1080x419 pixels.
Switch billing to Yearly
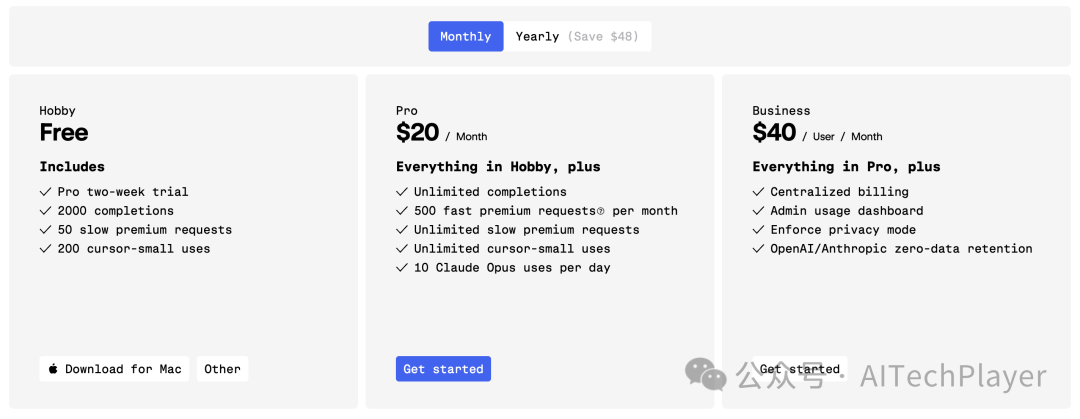(x=537, y=36)
